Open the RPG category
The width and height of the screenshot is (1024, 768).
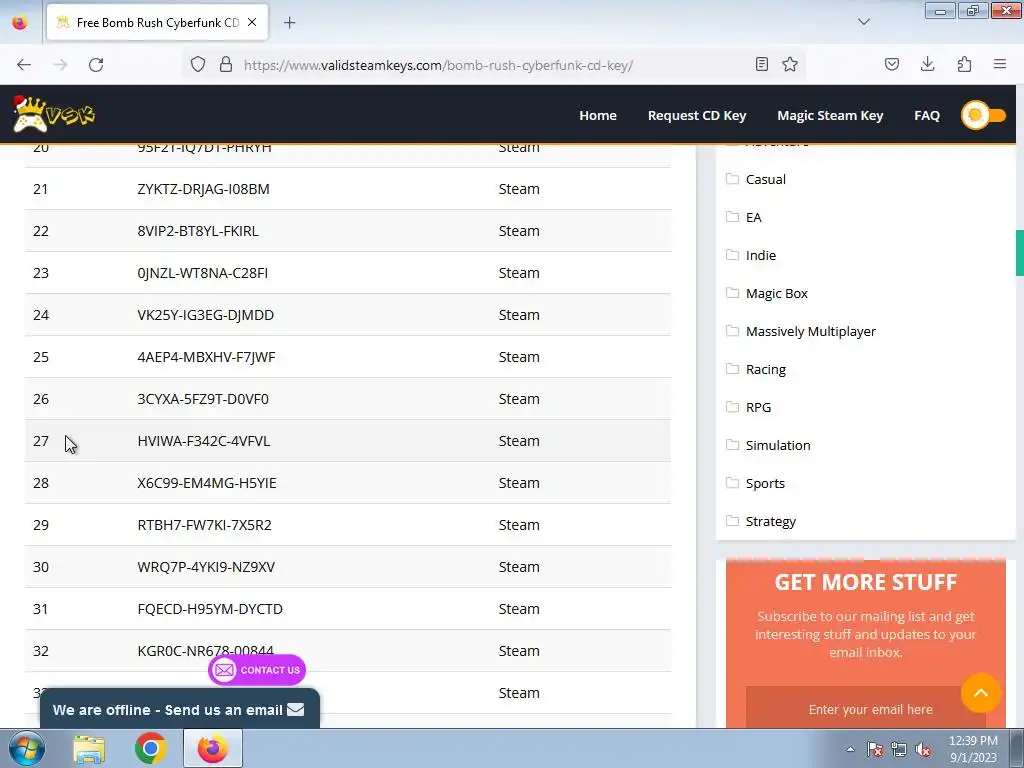click(x=758, y=407)
